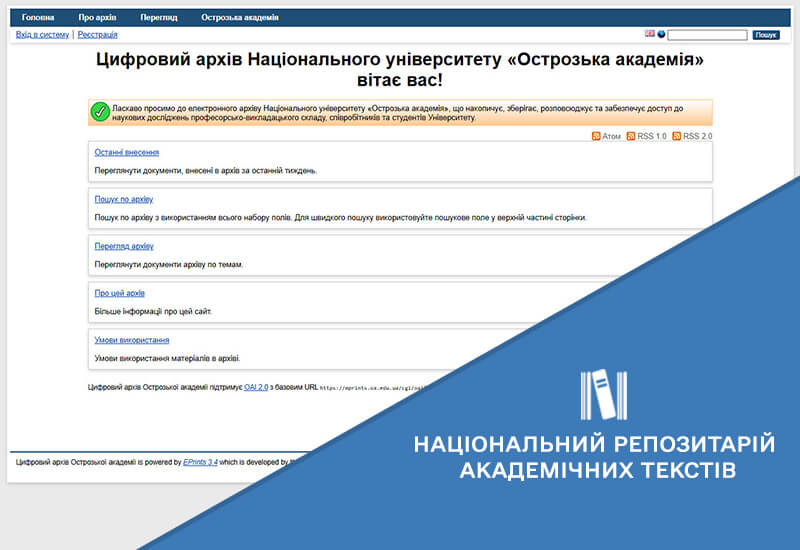Click text 'Умови використання матеріалів в архіві.'
Viewport: 800px width, 550px height.
[167, 358]
